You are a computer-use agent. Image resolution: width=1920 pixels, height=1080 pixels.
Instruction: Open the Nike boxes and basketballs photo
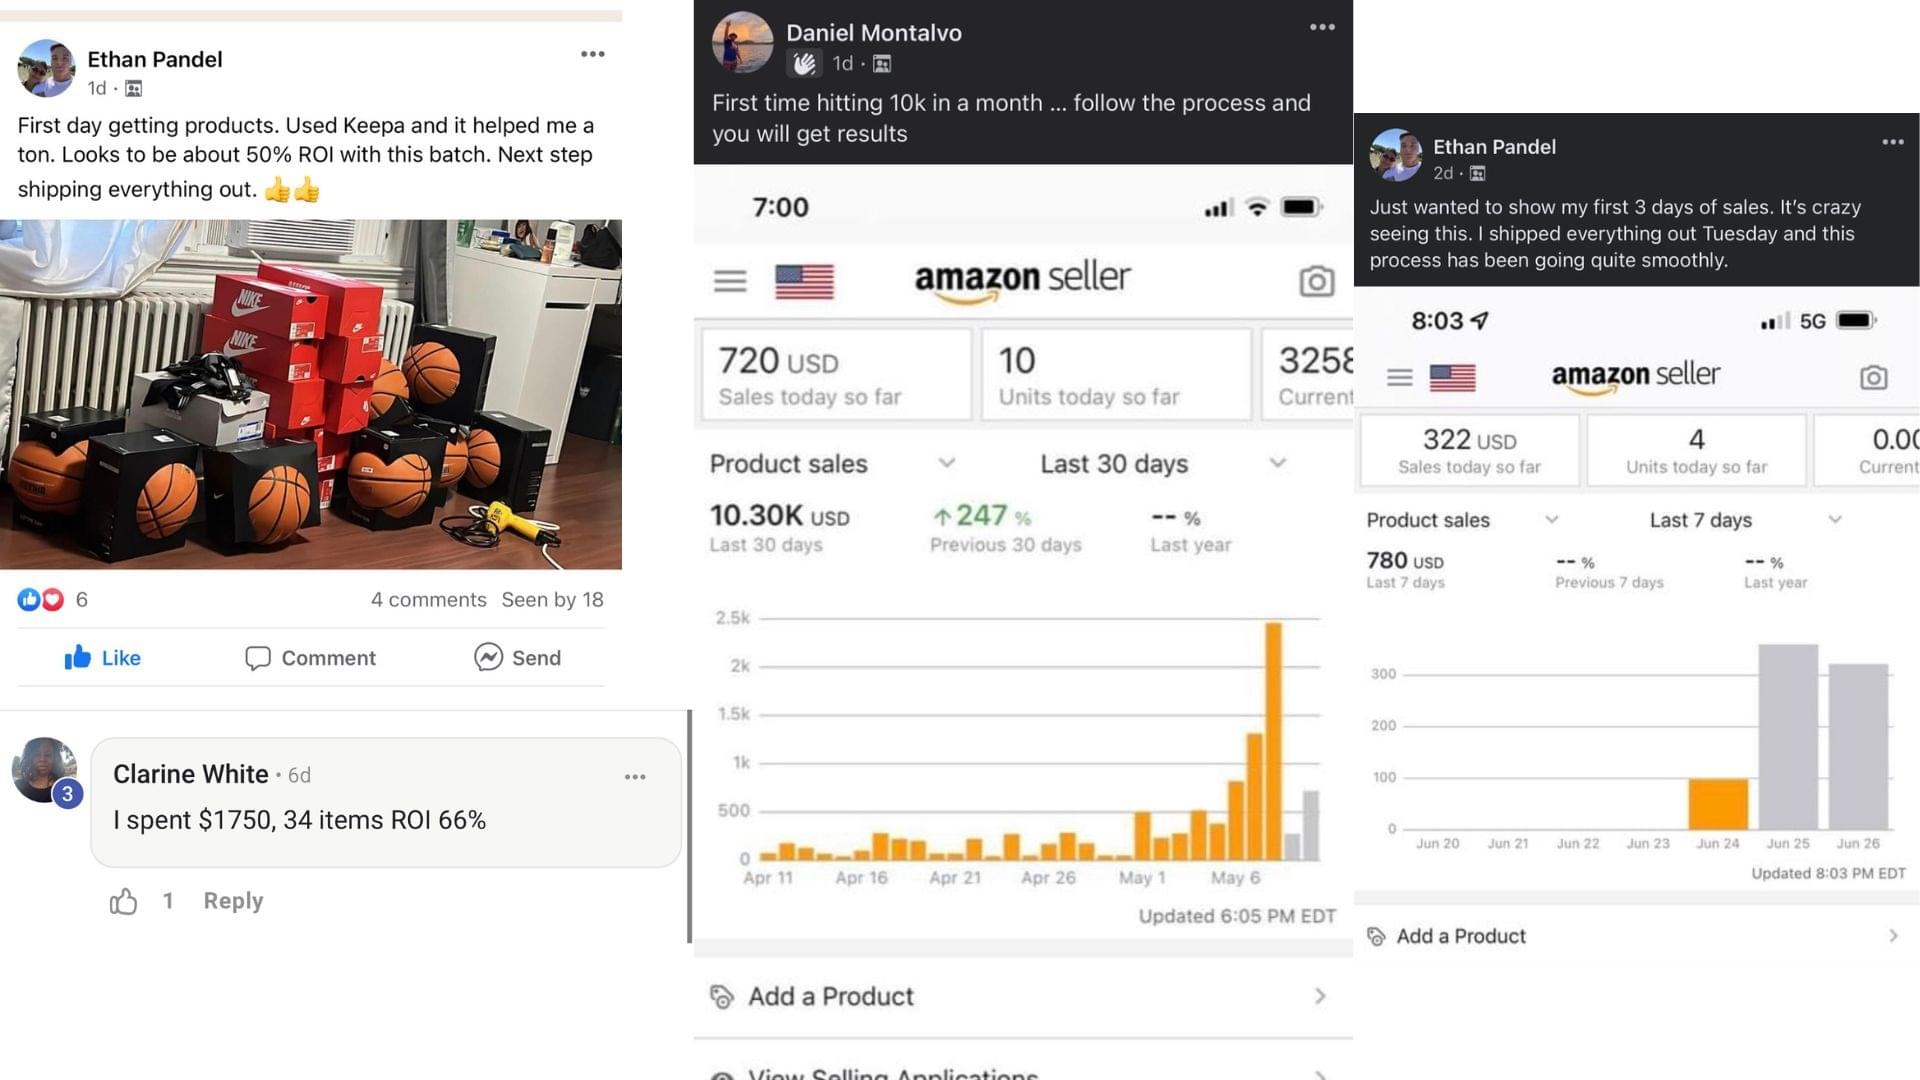pos(311,394)
